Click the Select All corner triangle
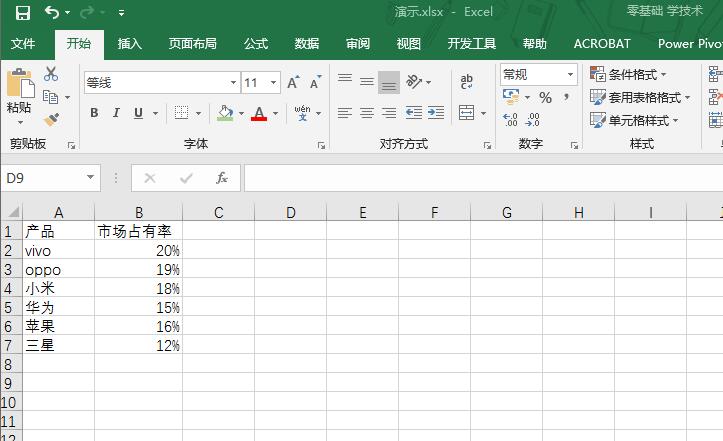723x441 pixels. 12,212
